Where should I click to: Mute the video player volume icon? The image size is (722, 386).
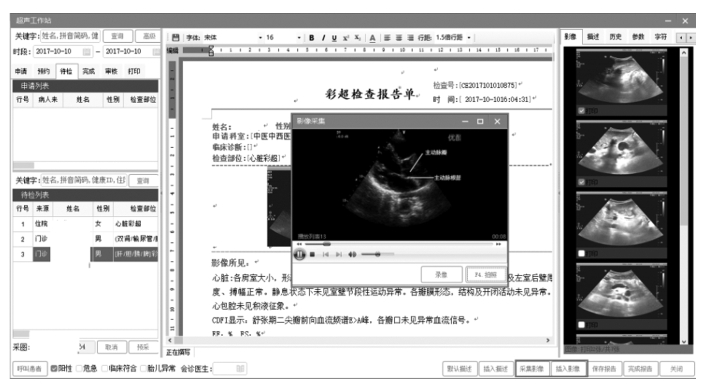click(x=352, y=254)
